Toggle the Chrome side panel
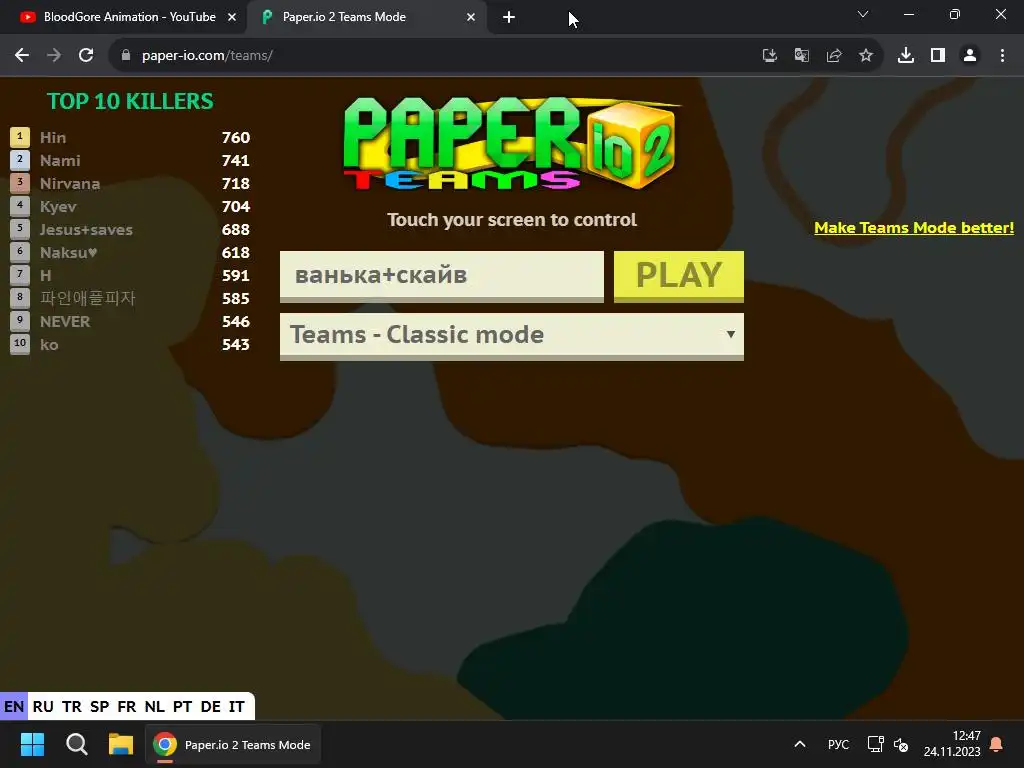1024x768 pixels. [x=938, y=56]
